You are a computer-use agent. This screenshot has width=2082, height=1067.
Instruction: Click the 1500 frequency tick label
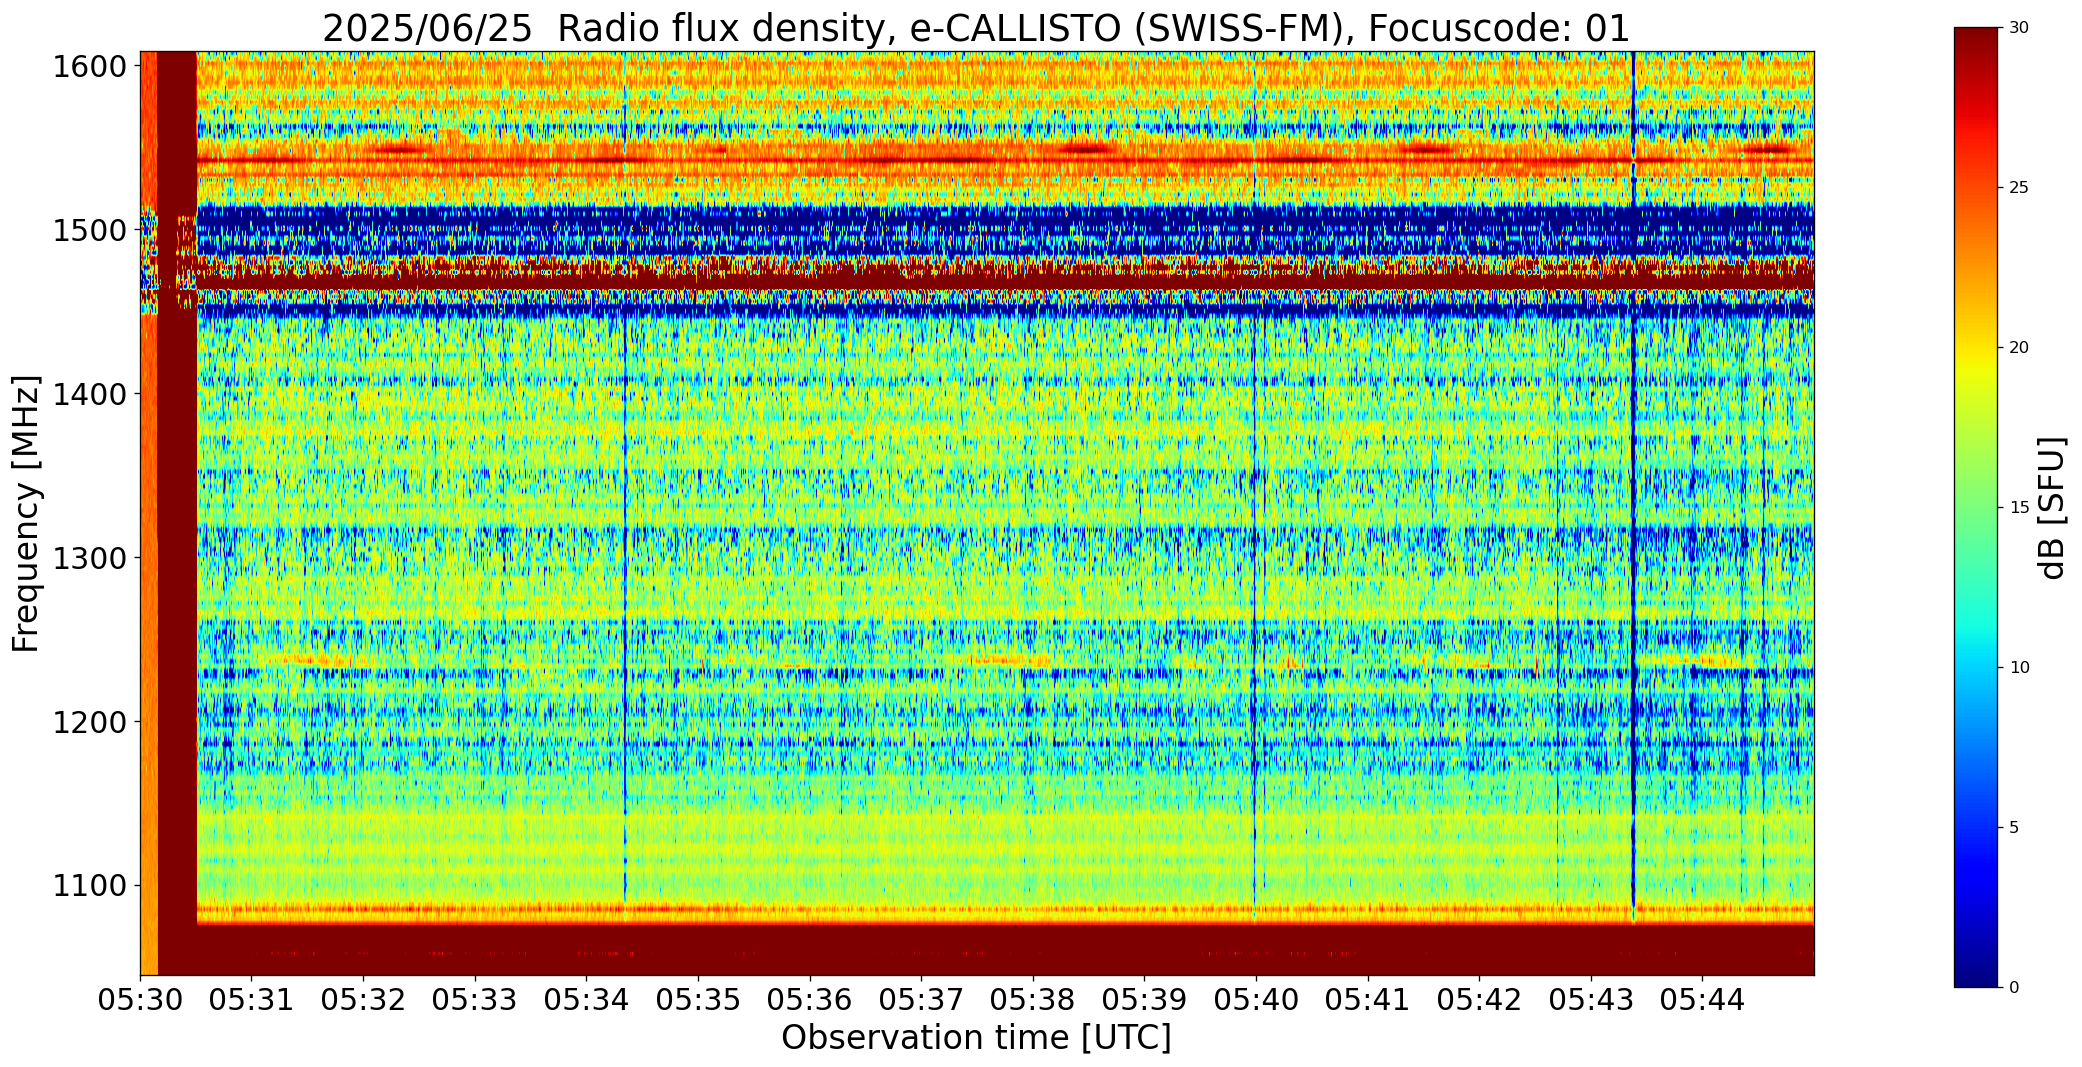coord(90,231)
